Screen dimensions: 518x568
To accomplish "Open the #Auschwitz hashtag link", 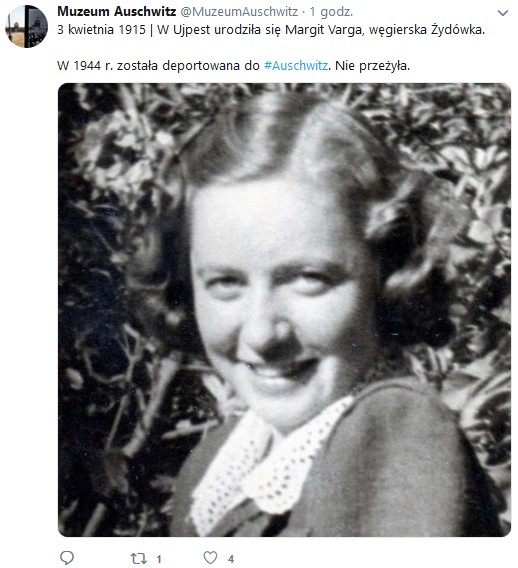I will (x=296, y=66).
